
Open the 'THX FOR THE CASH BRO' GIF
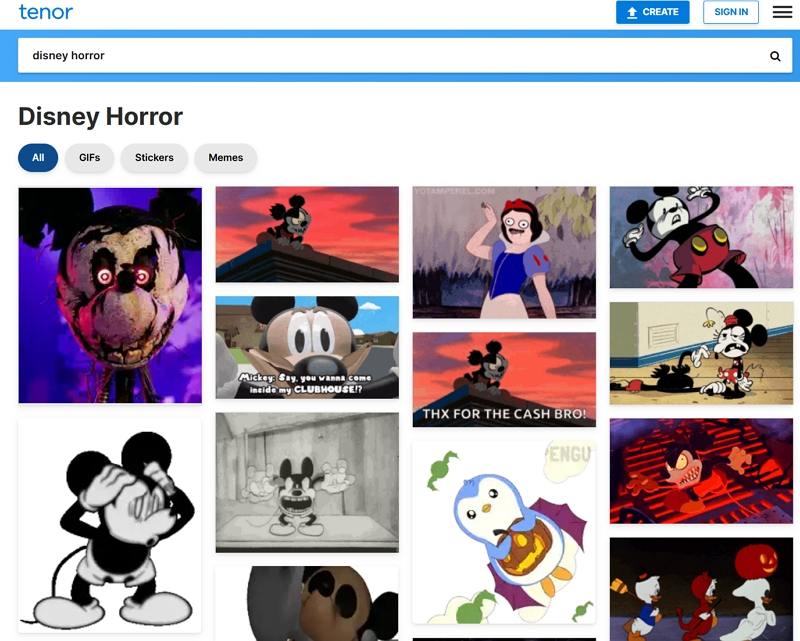point(504,380)
